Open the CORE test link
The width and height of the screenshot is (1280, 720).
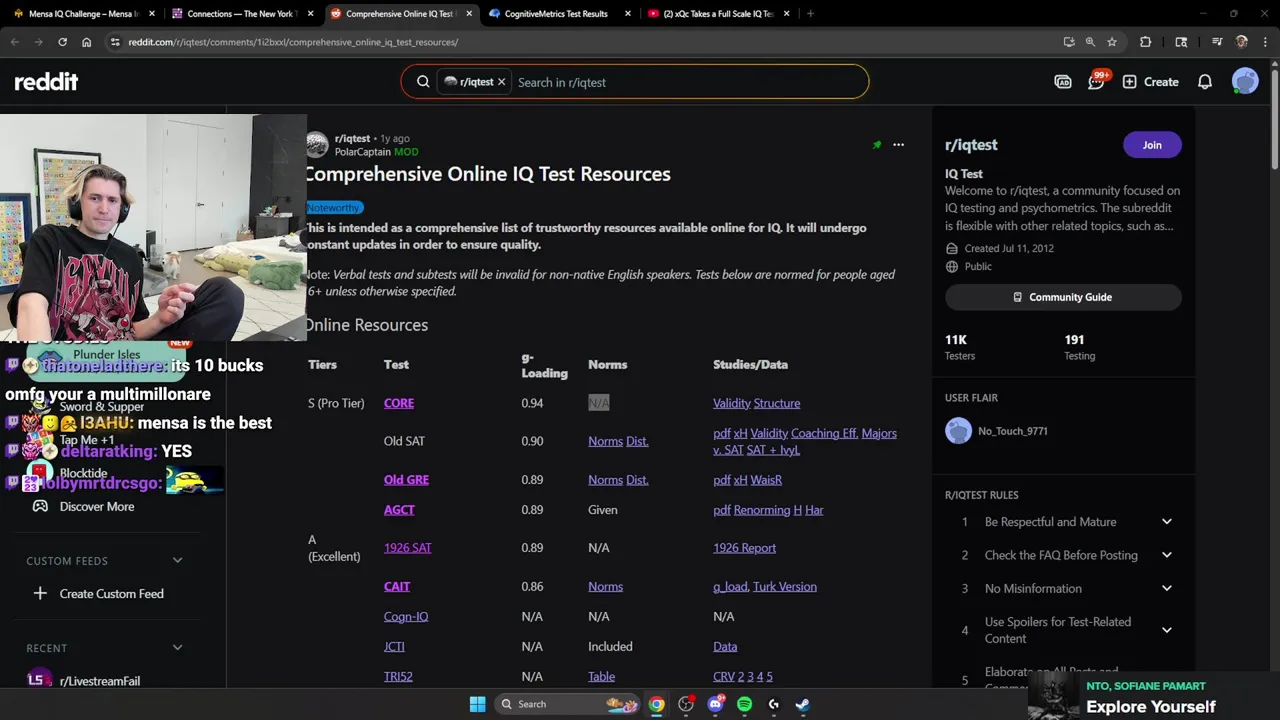coord(398,403)
